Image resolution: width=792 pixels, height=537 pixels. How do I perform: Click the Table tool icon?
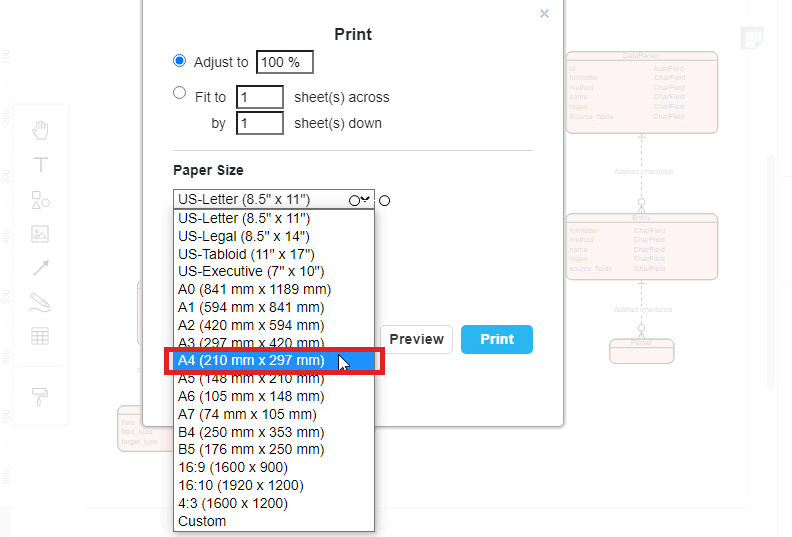click(40, 336)
